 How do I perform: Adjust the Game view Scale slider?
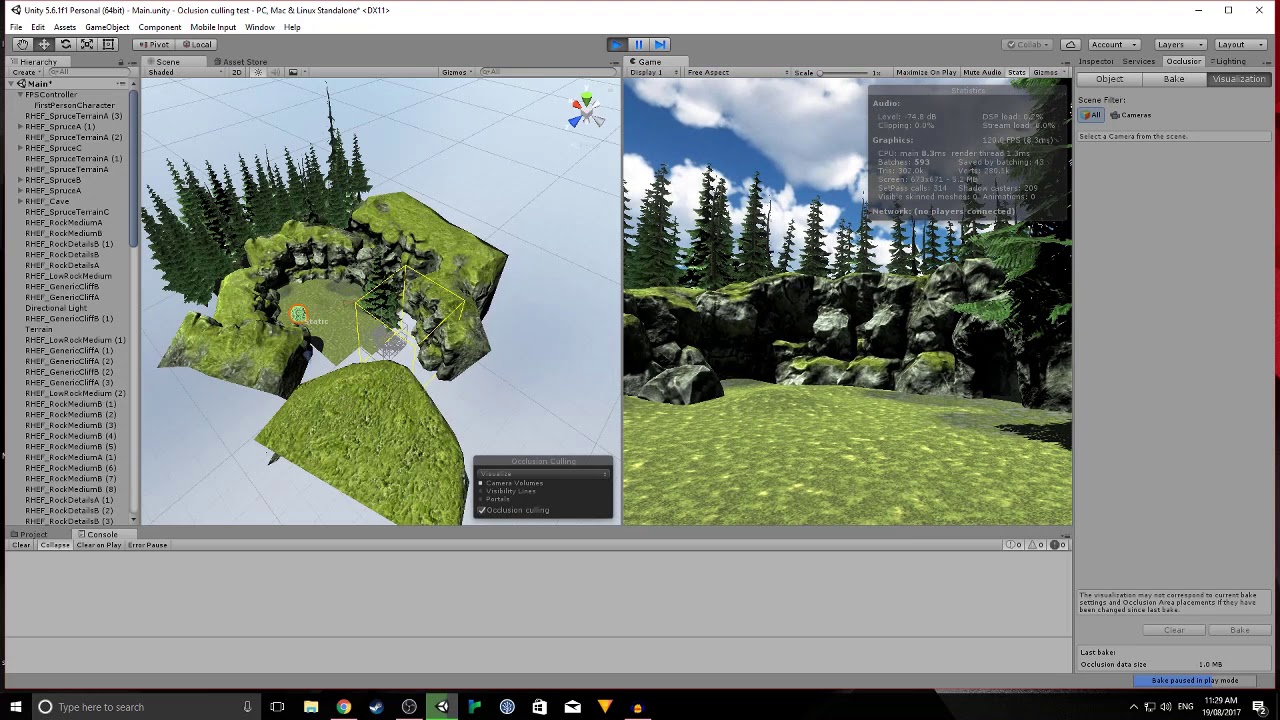(845, 72)
